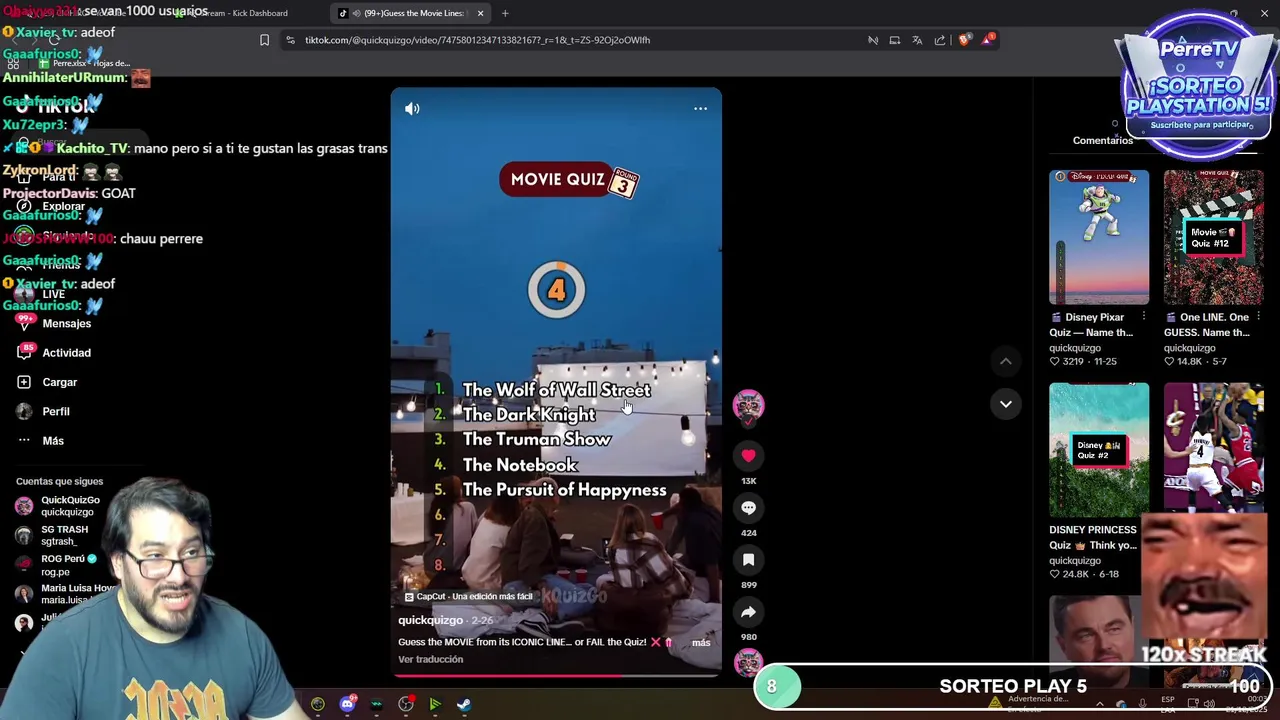
Task: Open the Disney Quiz #2 thumbnail
Action: [x=1099, y=450]
